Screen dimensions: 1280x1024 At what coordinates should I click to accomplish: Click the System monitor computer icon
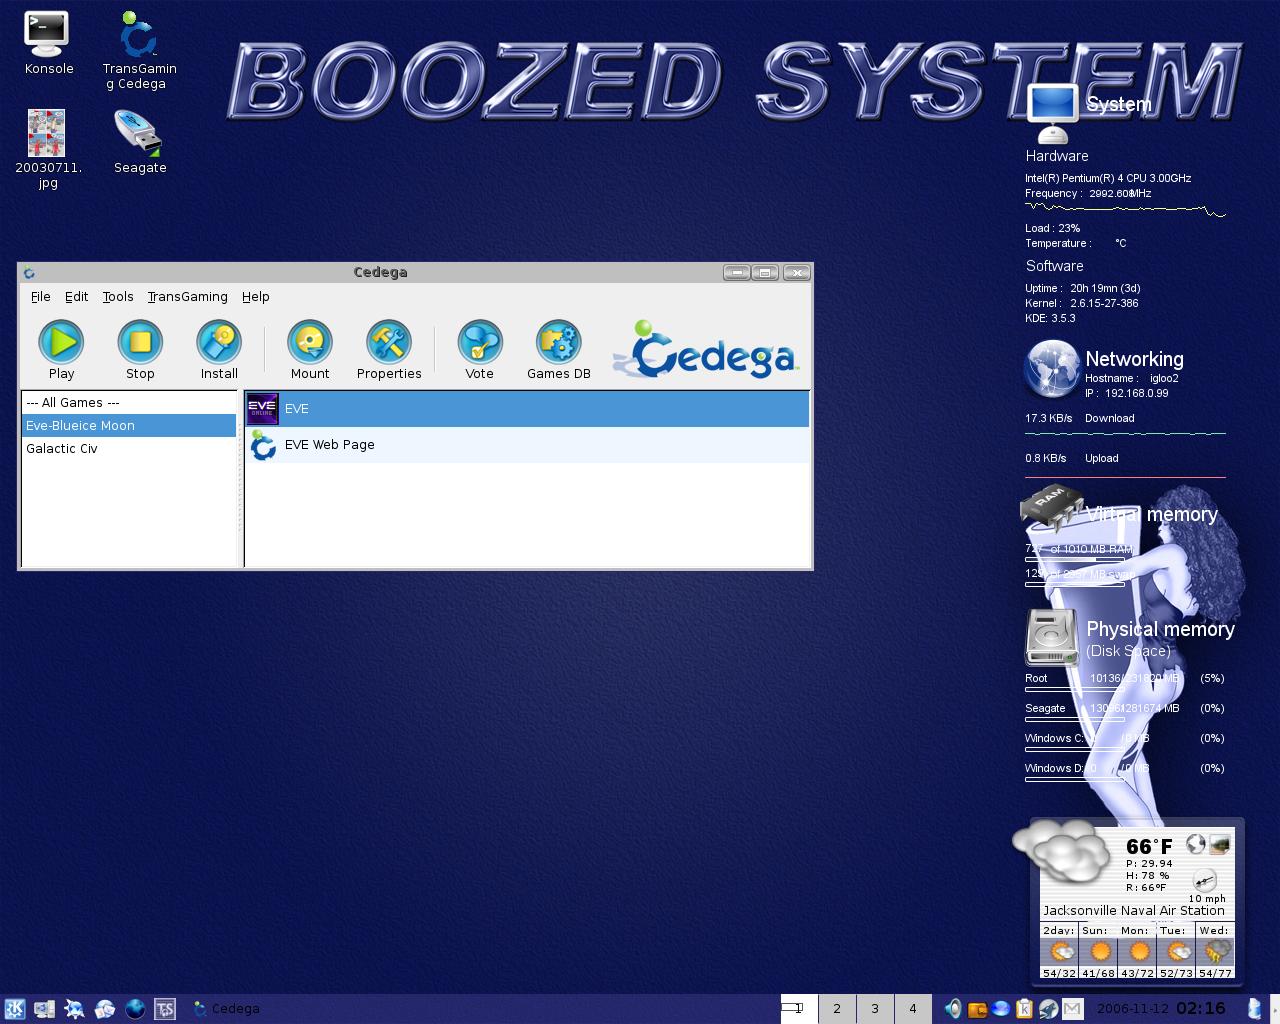[x=1052, y=113]
